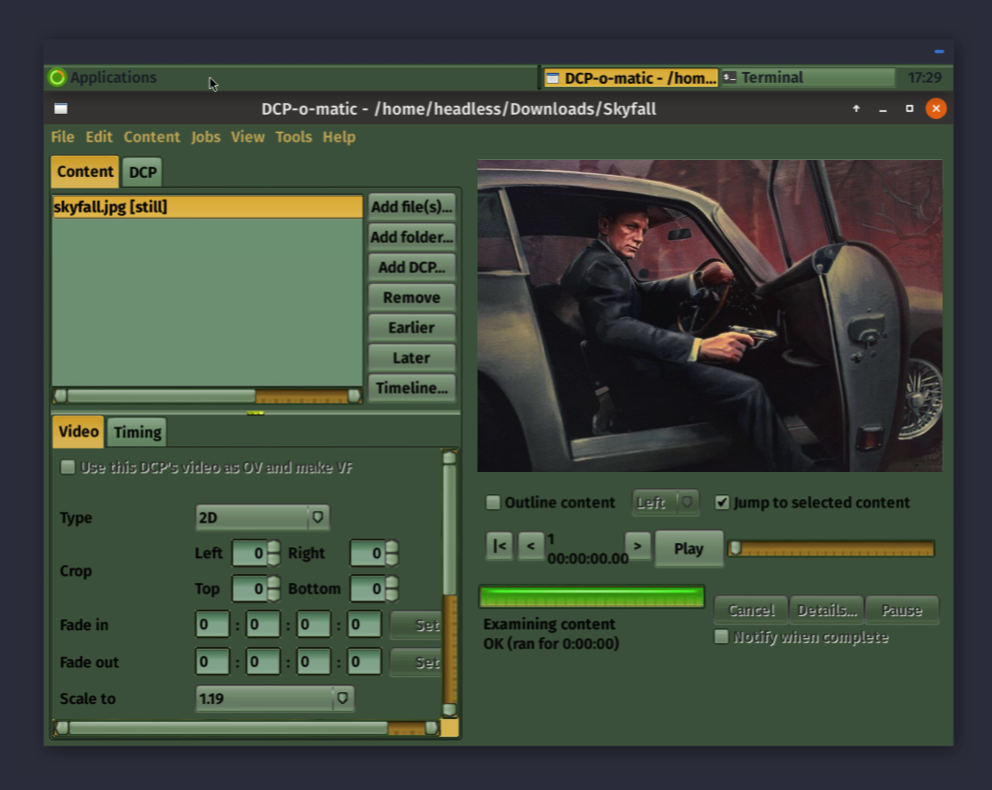Select the Video tab
This screenshot has width=992, height=790.
(78, 431)
